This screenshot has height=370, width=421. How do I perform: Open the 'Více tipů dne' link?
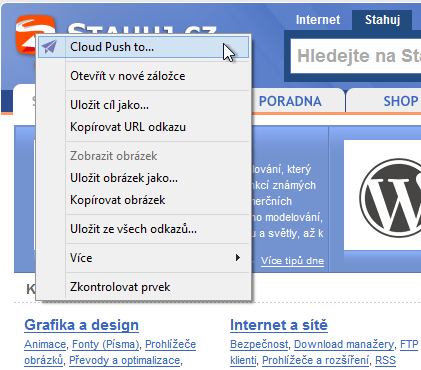pyautogui.click(x=292, y=261)
